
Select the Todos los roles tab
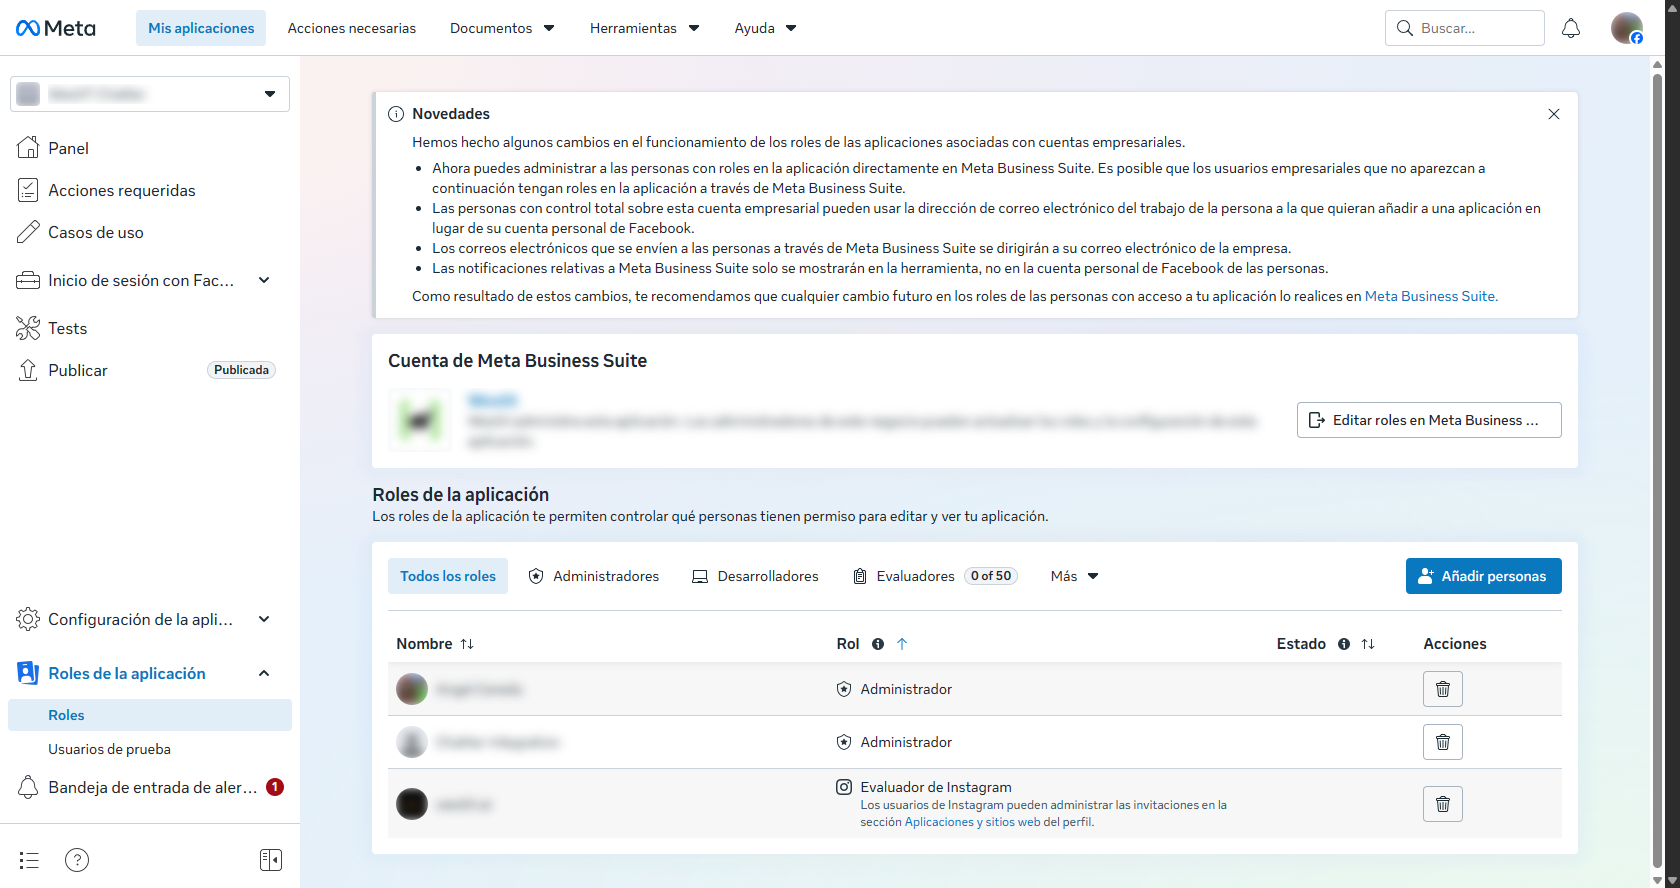[448, 576]
